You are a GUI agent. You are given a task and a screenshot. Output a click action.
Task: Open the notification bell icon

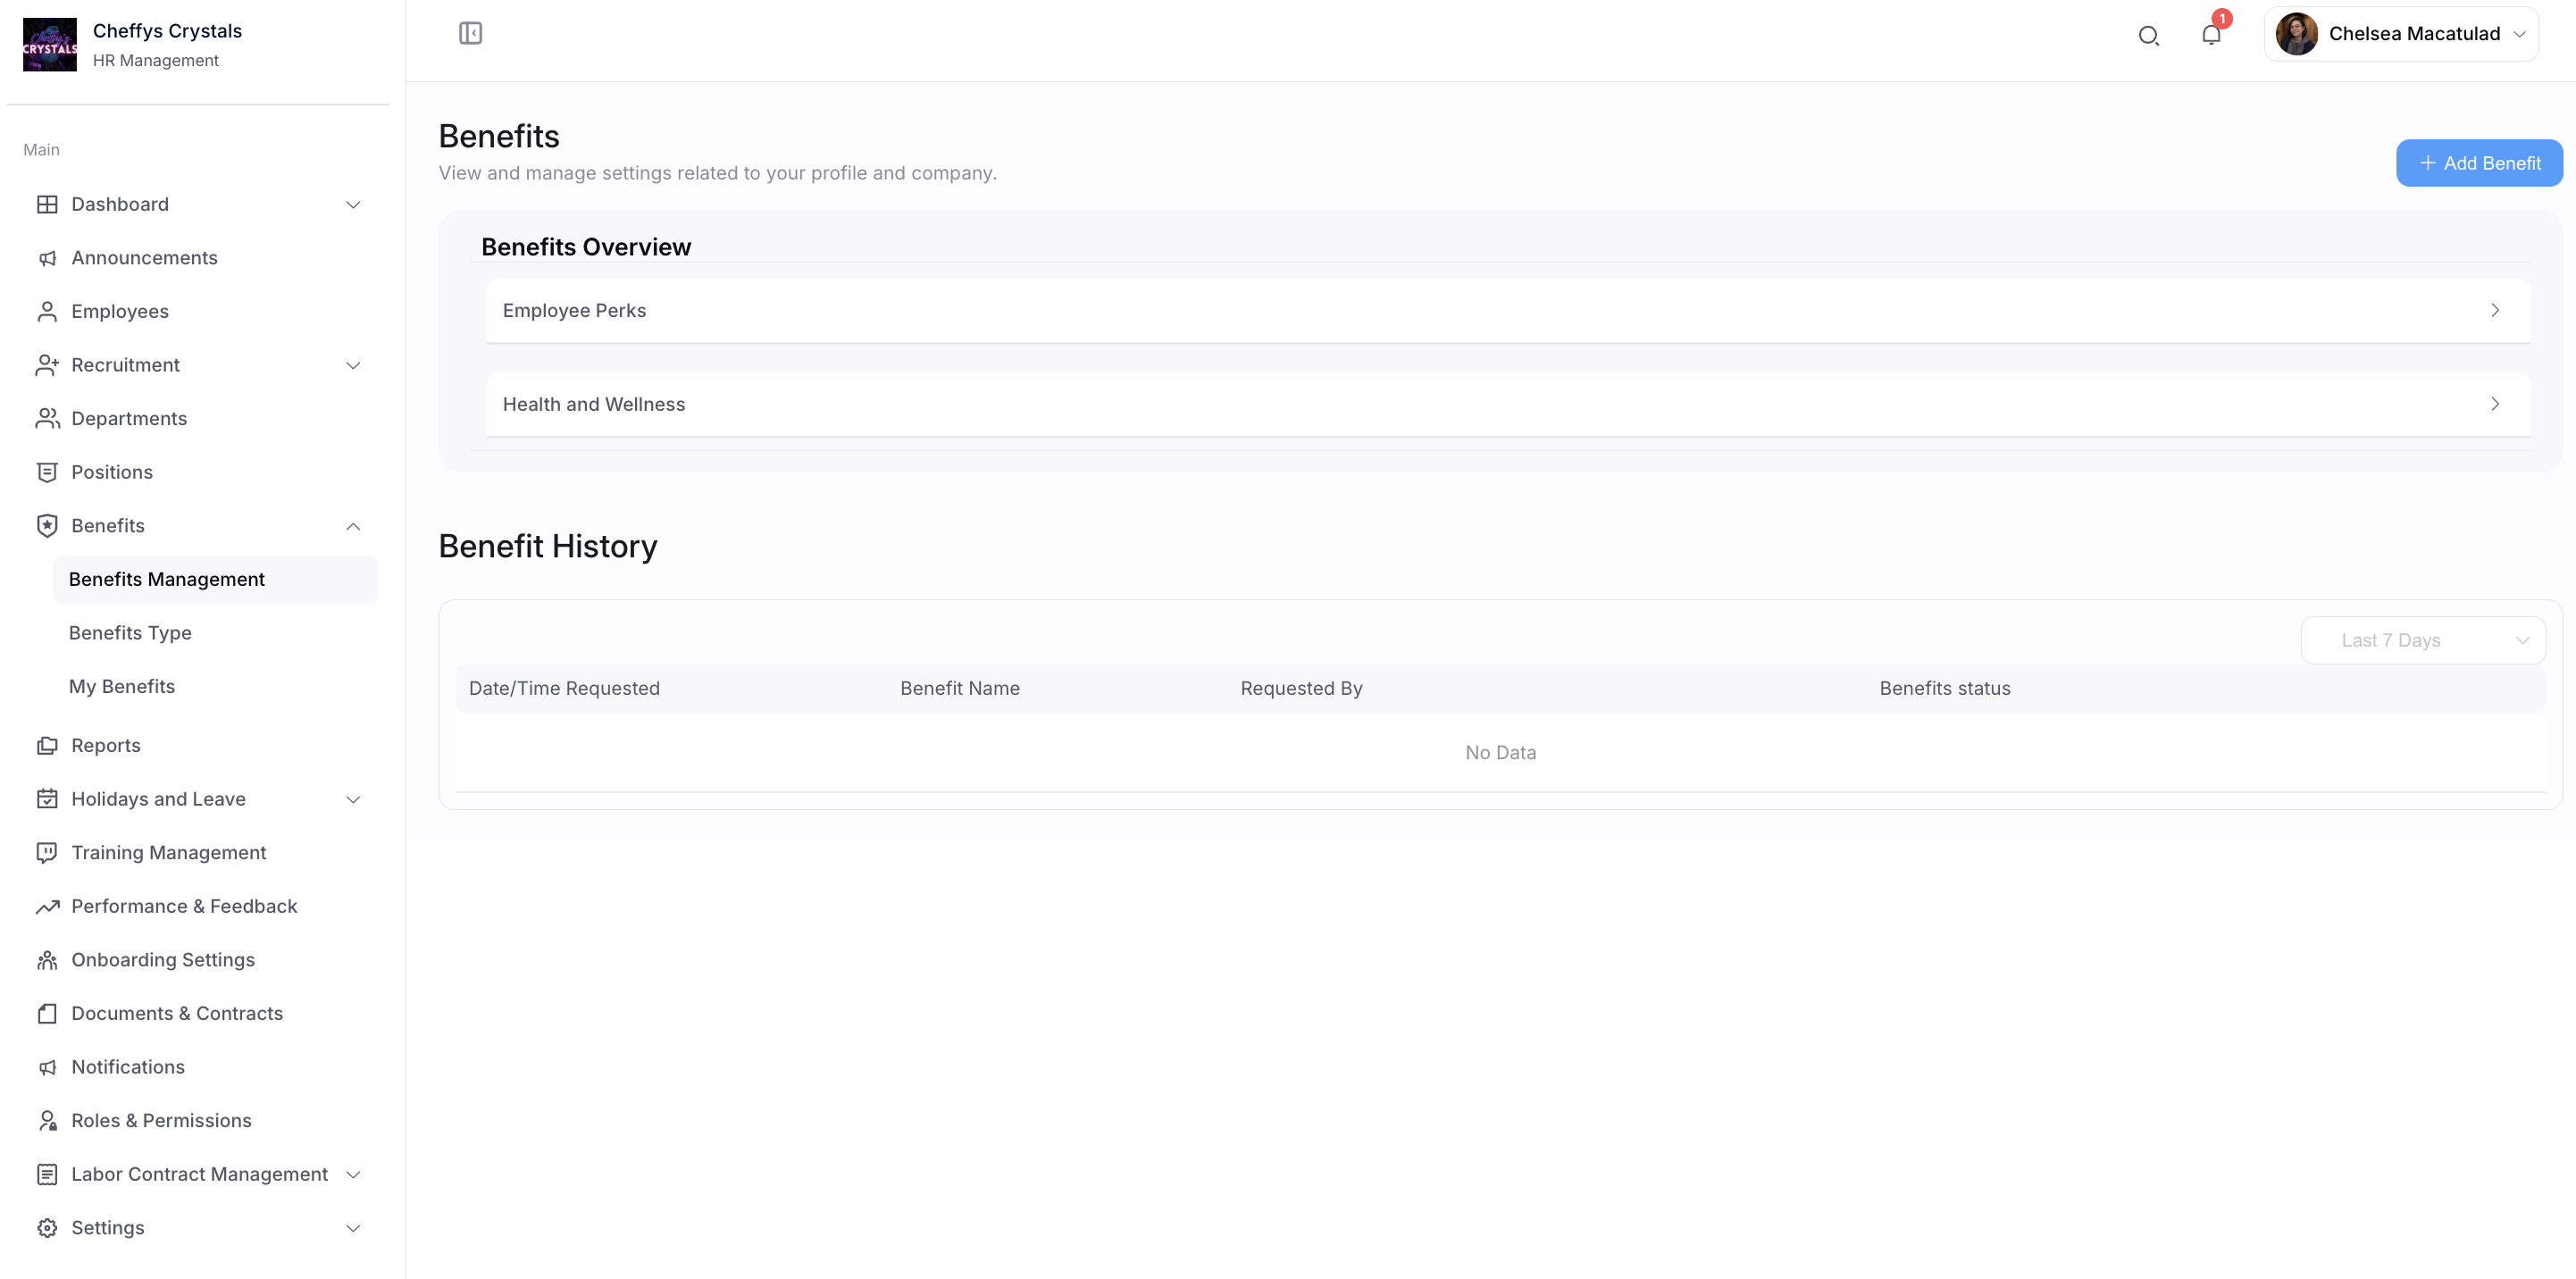point(2211,35)
